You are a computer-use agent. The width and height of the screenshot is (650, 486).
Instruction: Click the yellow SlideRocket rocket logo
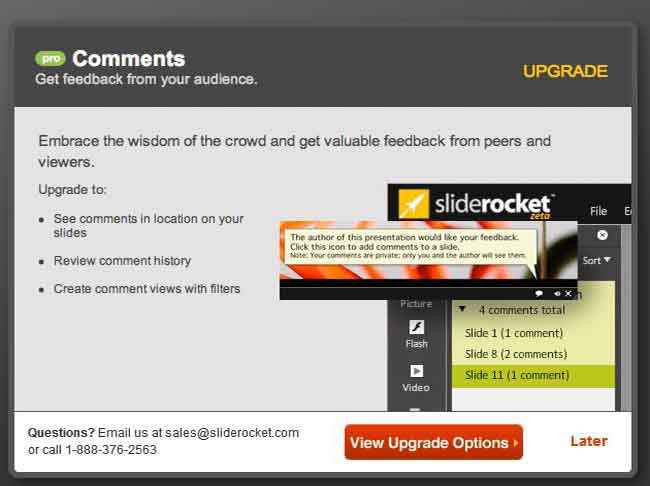tap(413, 204)
